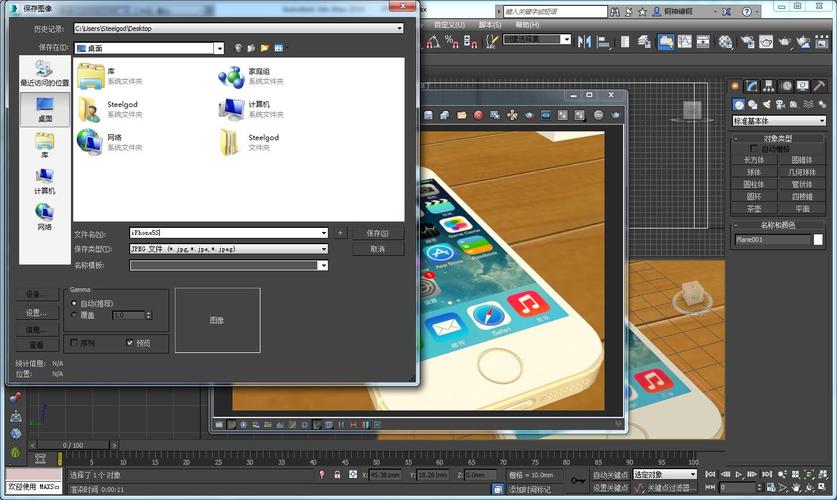Open the name template dropdown
The height and width of the screenshot is (500, 837).
(x=322, y=265)
